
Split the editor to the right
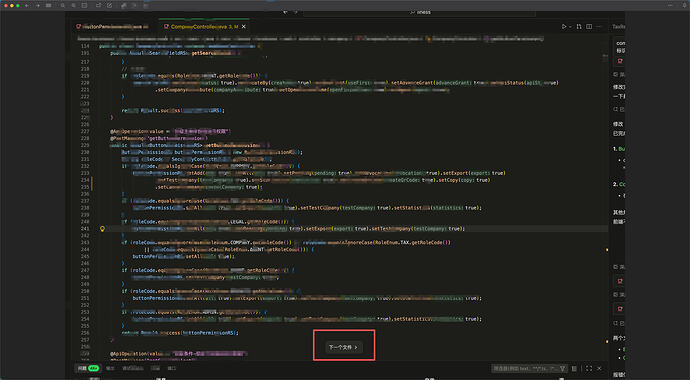(589, 27)
